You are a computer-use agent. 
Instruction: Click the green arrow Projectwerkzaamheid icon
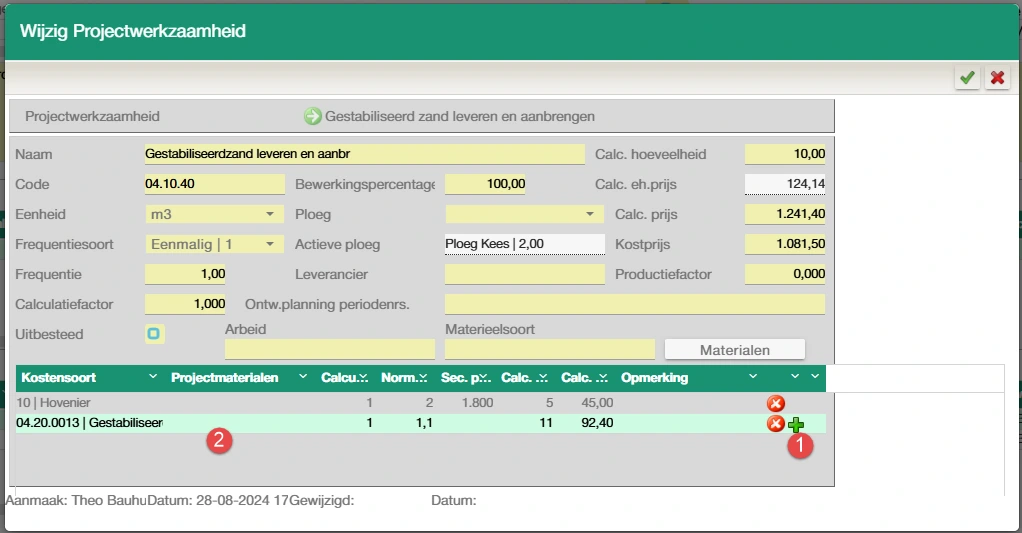313,116
